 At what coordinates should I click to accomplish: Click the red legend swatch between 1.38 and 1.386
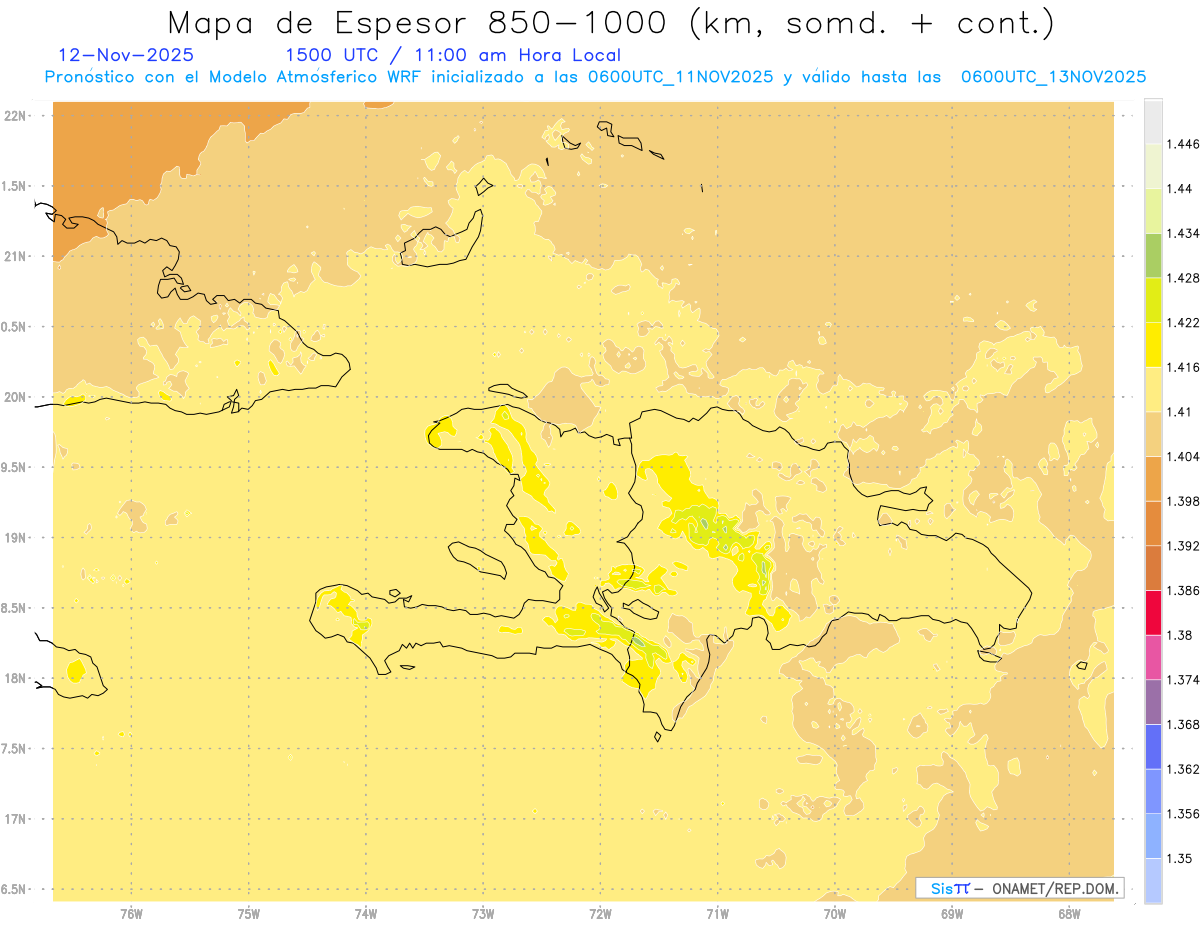(1153, 613)
